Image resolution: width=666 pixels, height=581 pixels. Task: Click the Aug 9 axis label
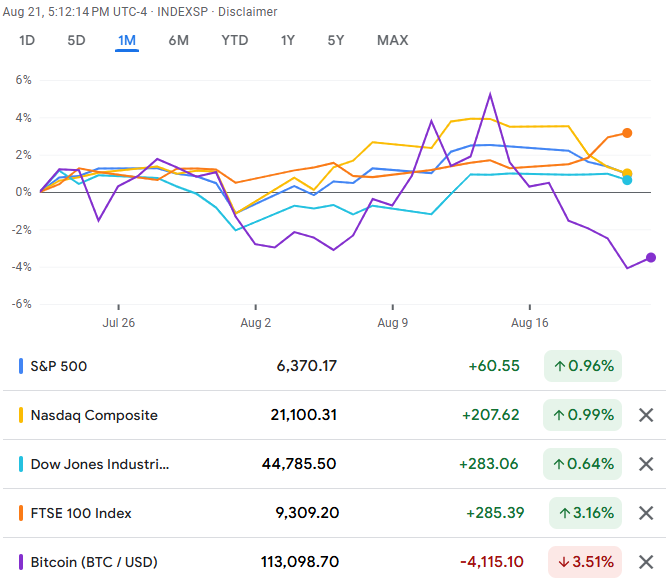pyautogui.click(x=393, y=323)
